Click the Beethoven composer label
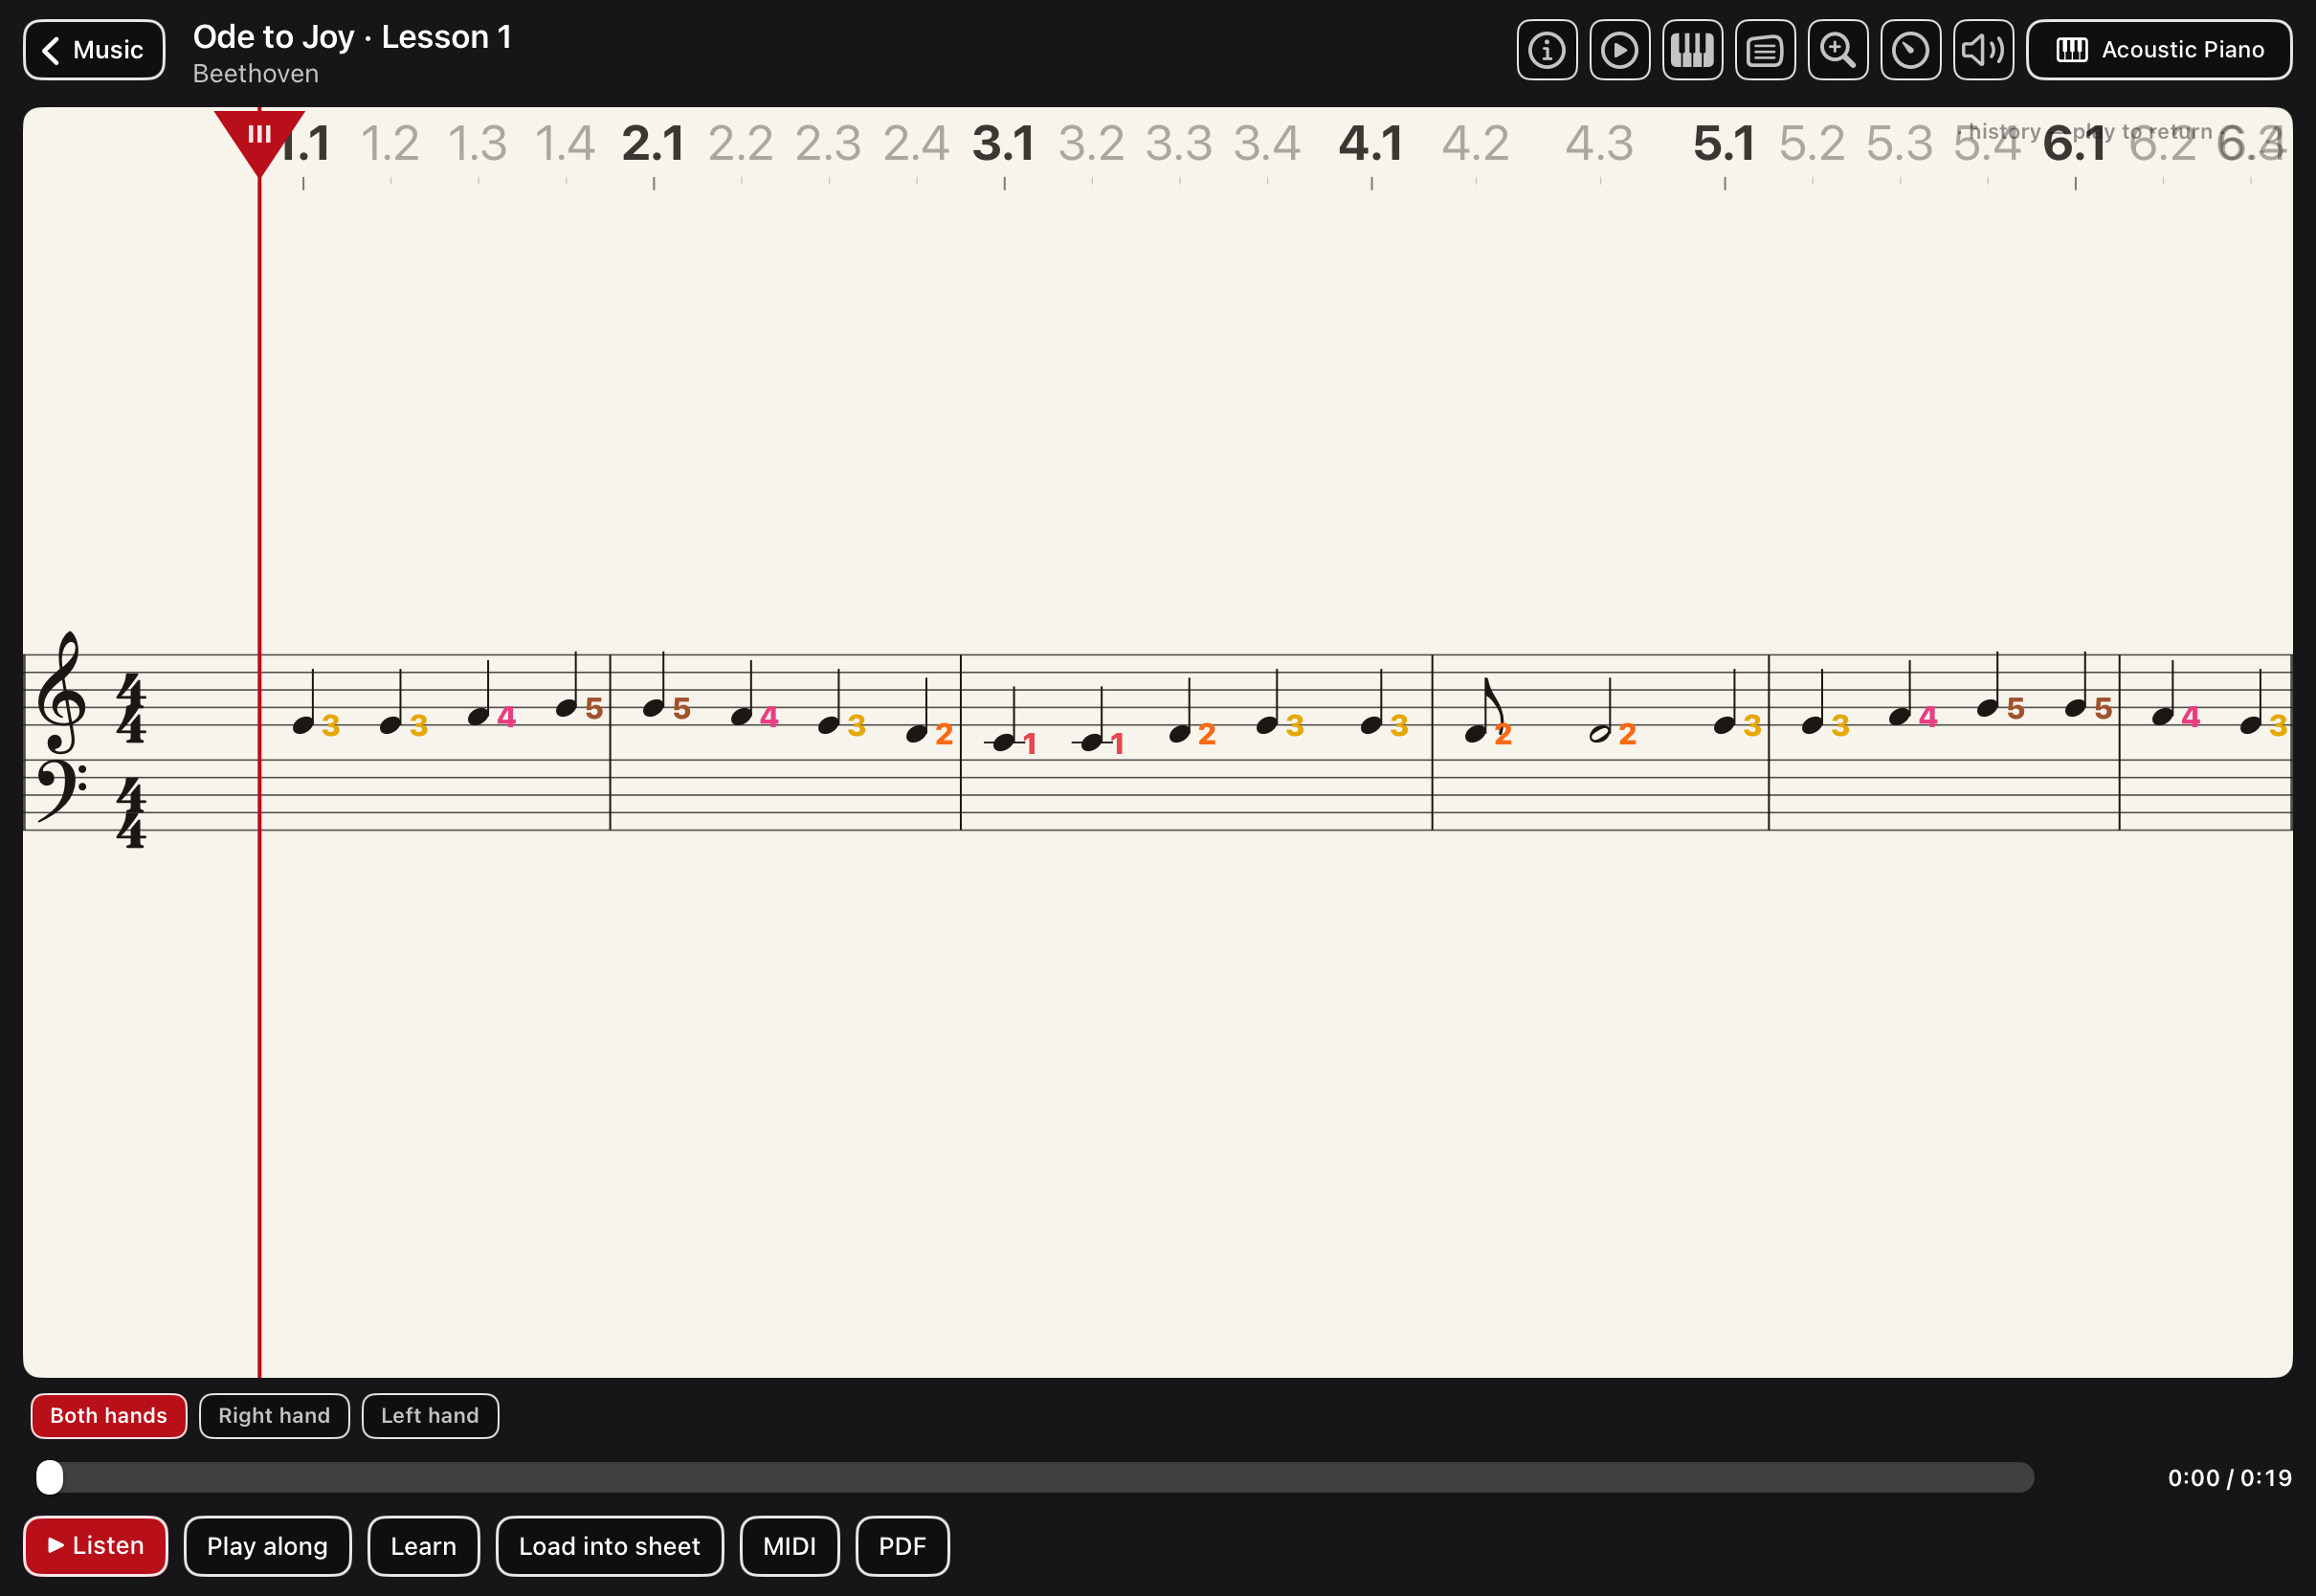Viewport: 2316px width, 1596px height. pyautogui.click(x=256, y=74)
